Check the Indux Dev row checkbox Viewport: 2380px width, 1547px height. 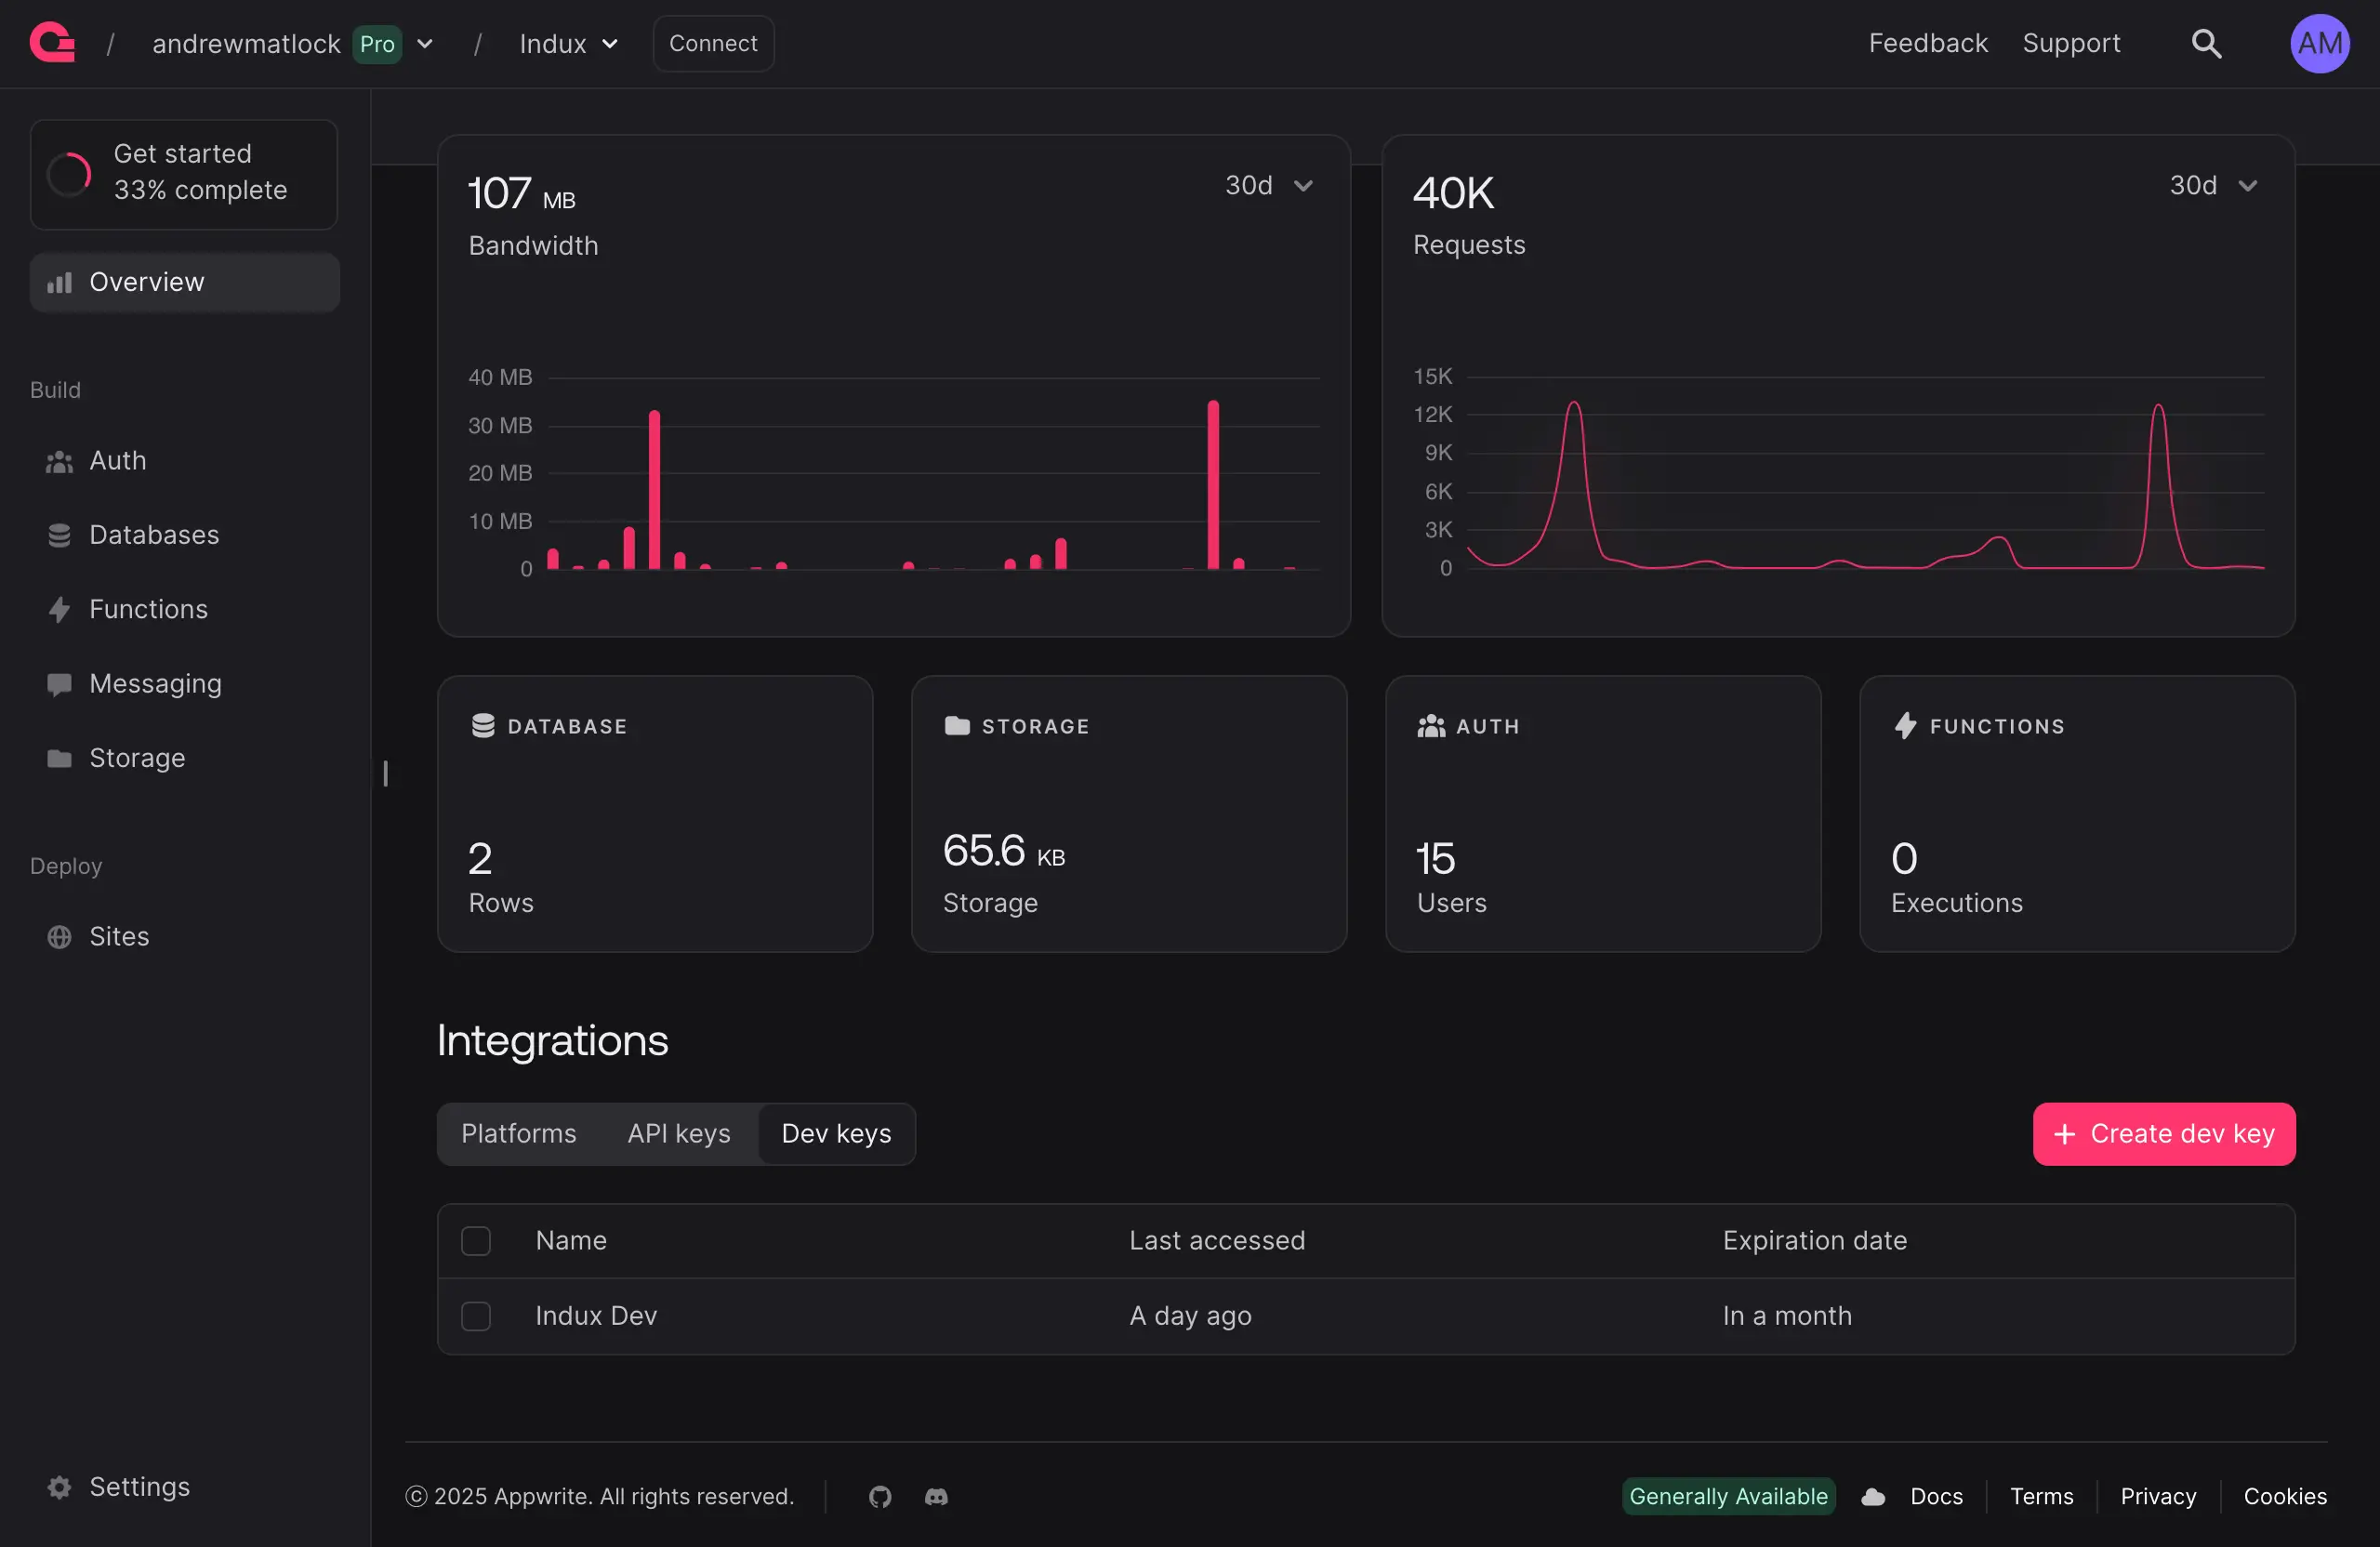[476, 1316]
